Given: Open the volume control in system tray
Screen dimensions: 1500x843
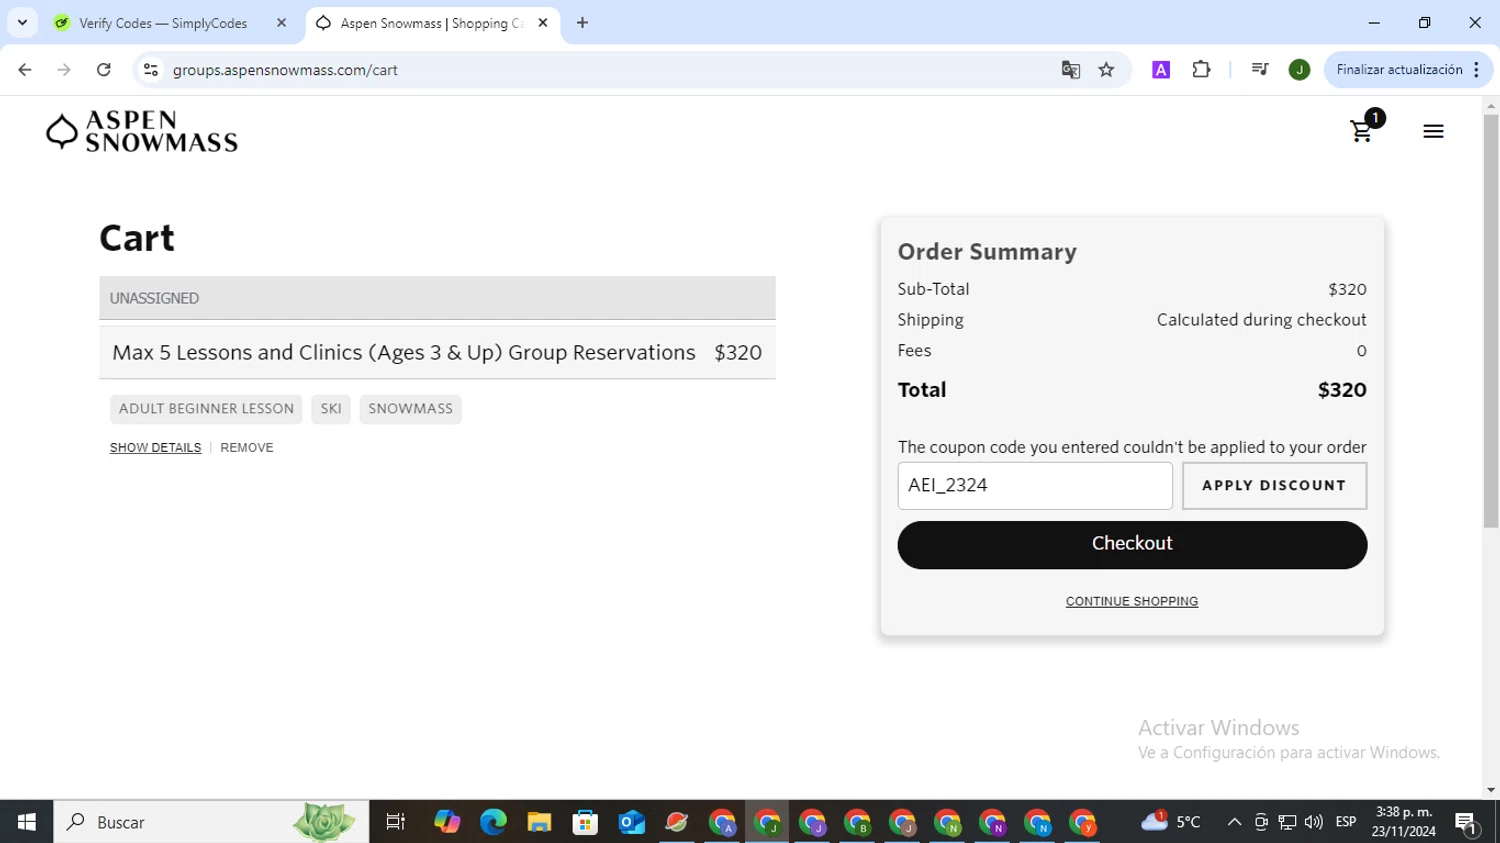Looking at the screenshot, I should [x=1314, y=822].
